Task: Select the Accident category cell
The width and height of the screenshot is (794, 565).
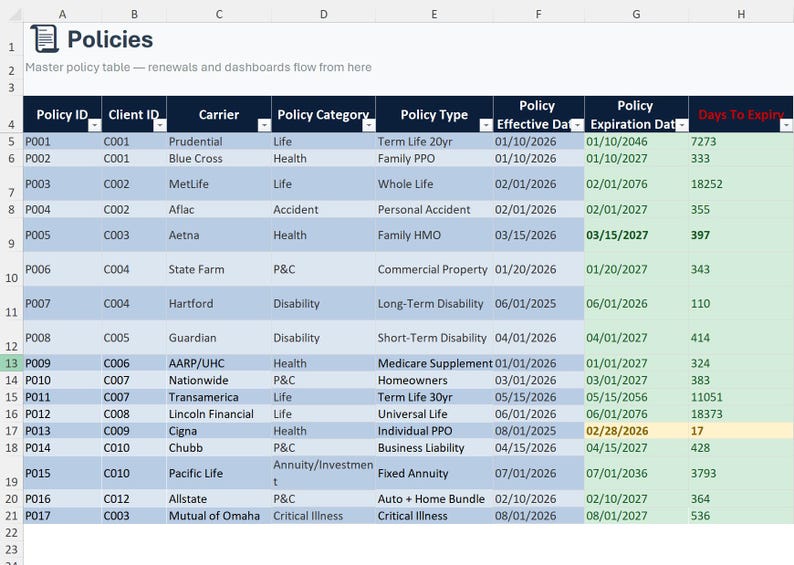Action: point(324,209)
